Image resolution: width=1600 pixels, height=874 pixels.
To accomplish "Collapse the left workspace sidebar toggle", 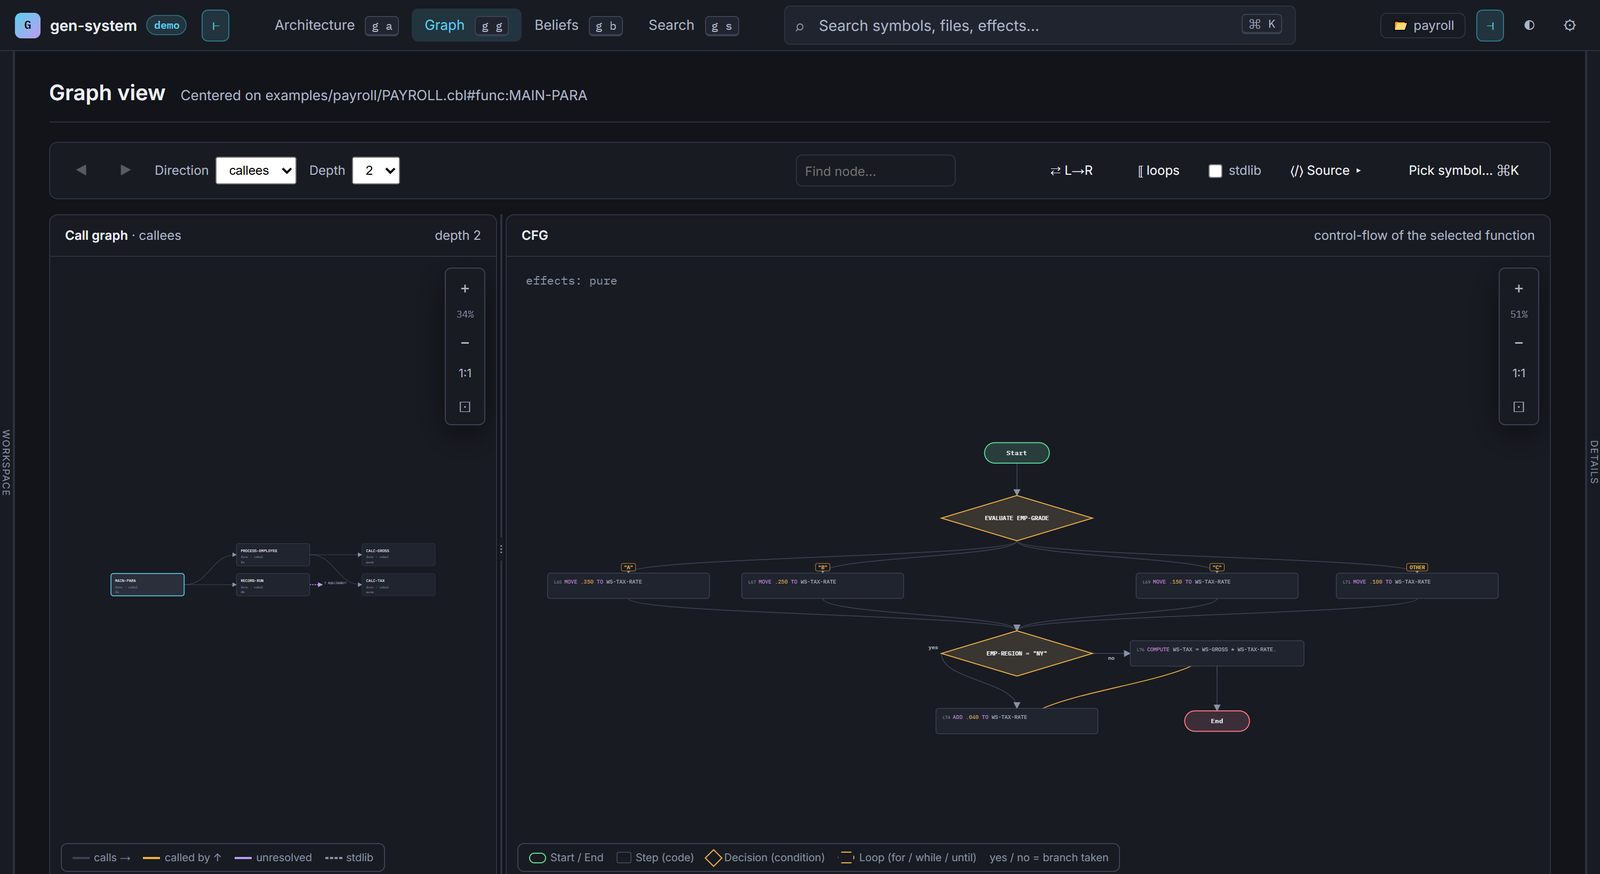I will pyautogui.click(x=215, y=25).
